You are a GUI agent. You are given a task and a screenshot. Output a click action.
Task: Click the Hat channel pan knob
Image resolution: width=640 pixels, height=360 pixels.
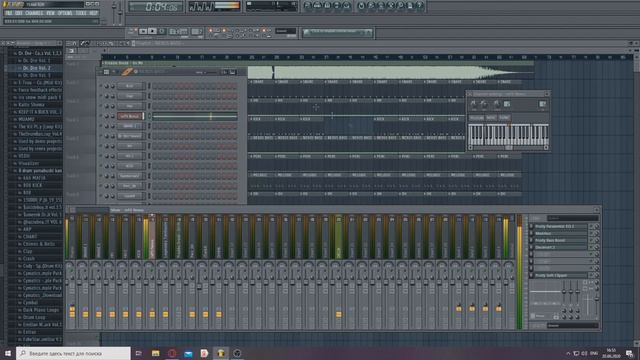pyautogui.click(x=107, y=106)
